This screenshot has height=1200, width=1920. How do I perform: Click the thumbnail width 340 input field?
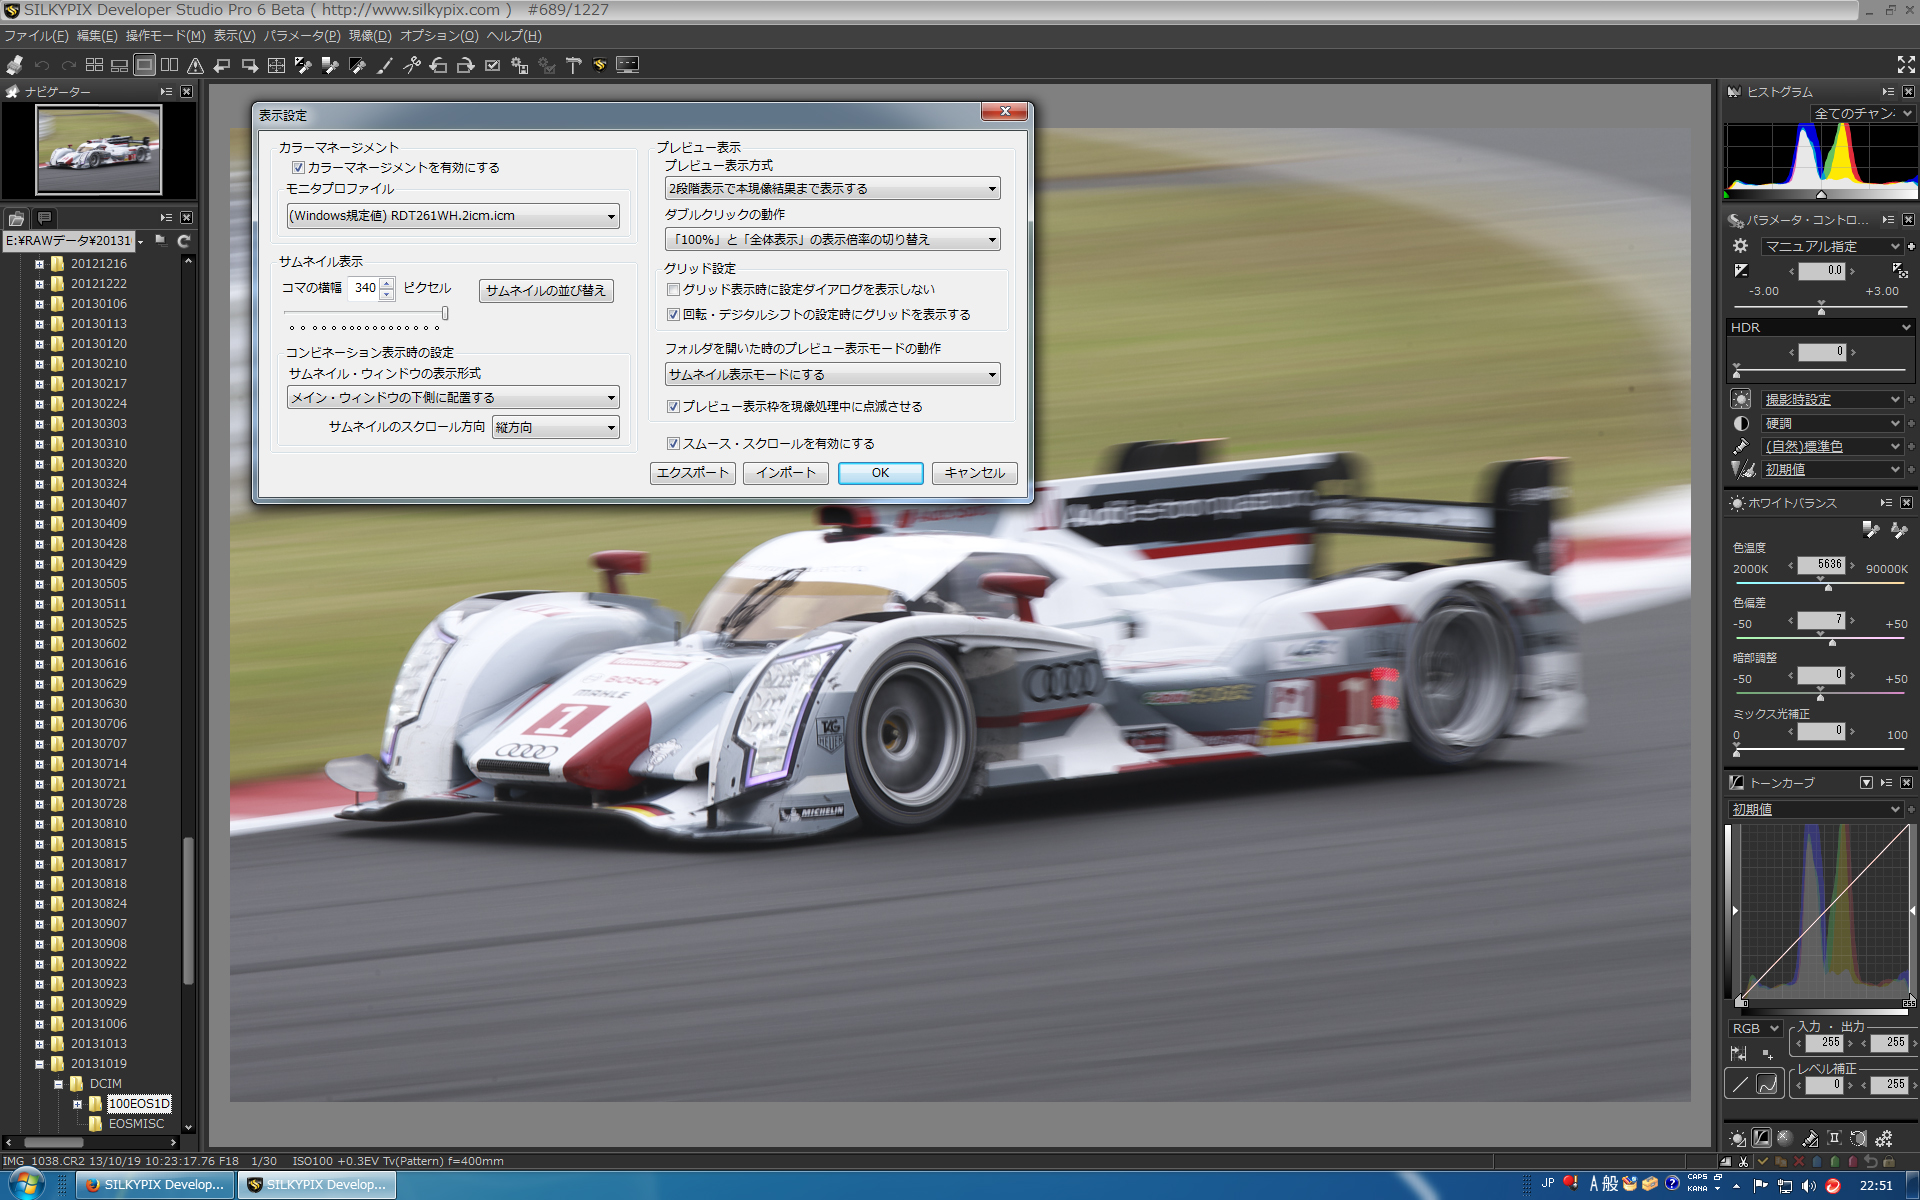click(365, 288)
